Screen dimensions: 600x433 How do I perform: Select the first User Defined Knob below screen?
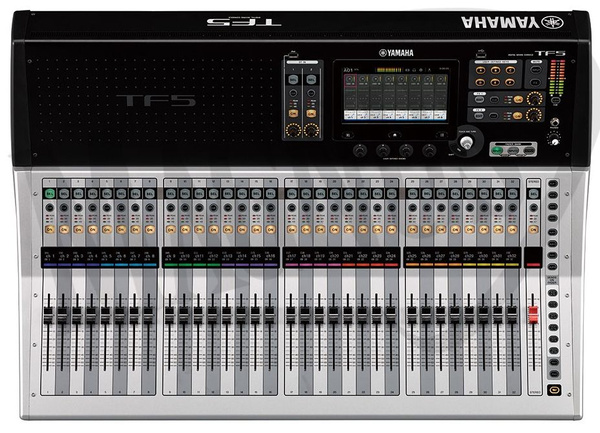point(358,149)
